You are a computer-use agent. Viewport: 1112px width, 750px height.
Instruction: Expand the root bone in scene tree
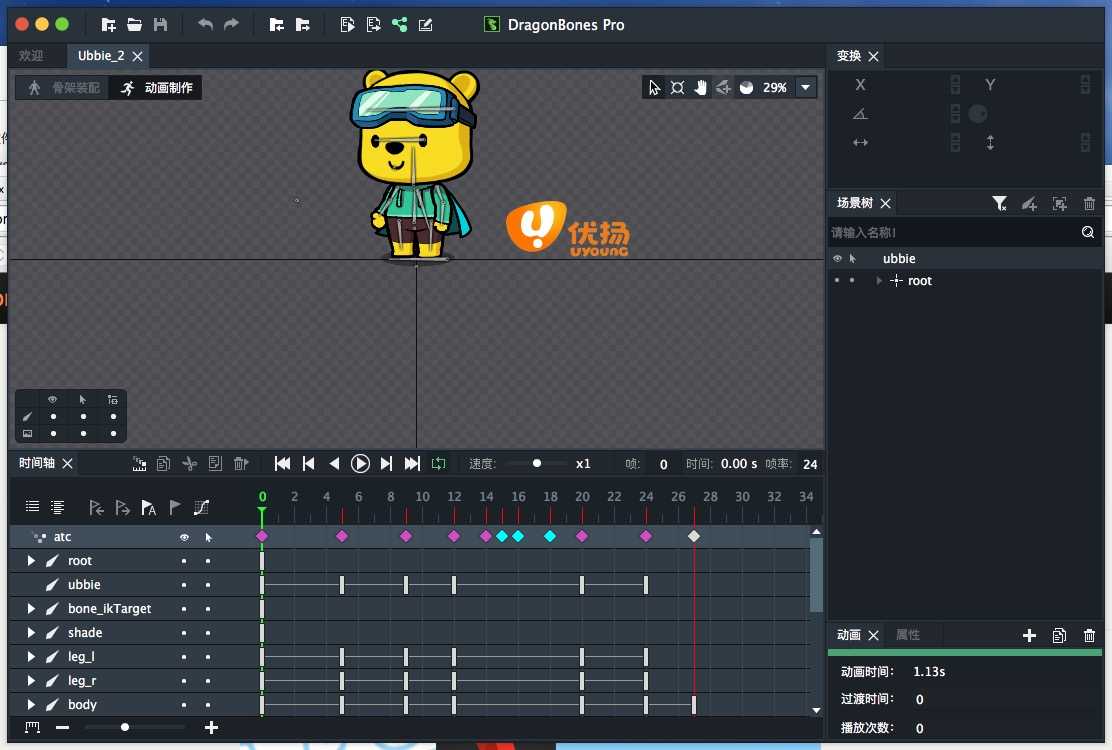point(879,281)
